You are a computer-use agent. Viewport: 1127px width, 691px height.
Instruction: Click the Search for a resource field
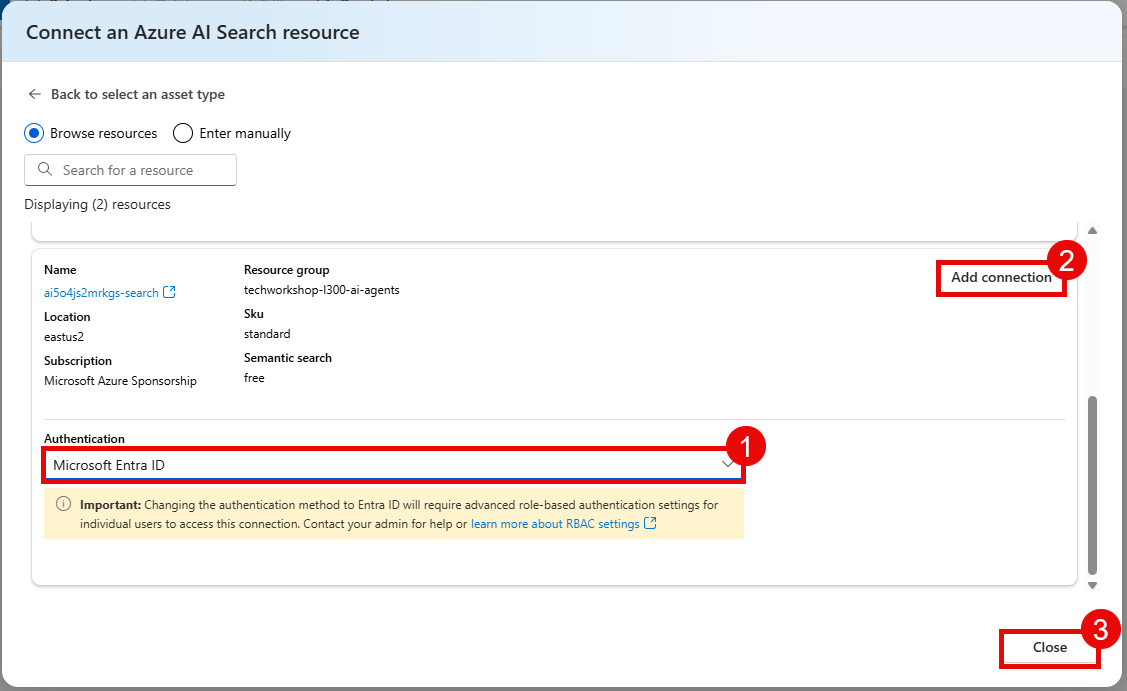pos(130,169)
